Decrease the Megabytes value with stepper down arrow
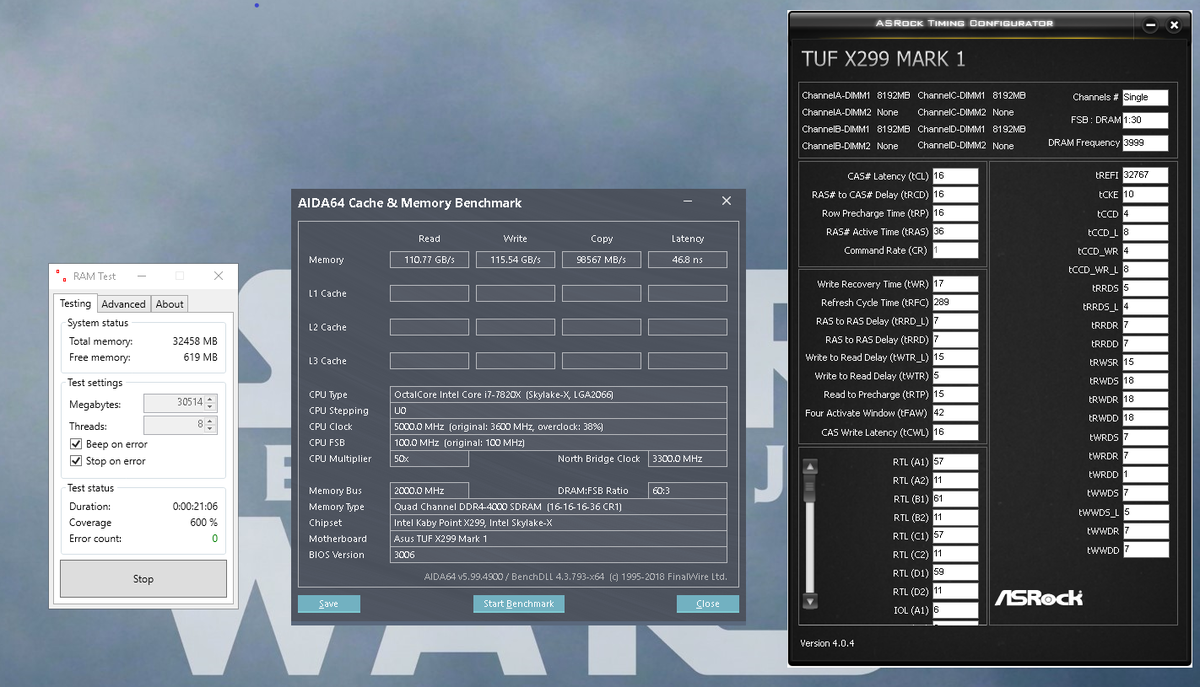The height and width of the screenshot is (687, 1200). (210, 407)
